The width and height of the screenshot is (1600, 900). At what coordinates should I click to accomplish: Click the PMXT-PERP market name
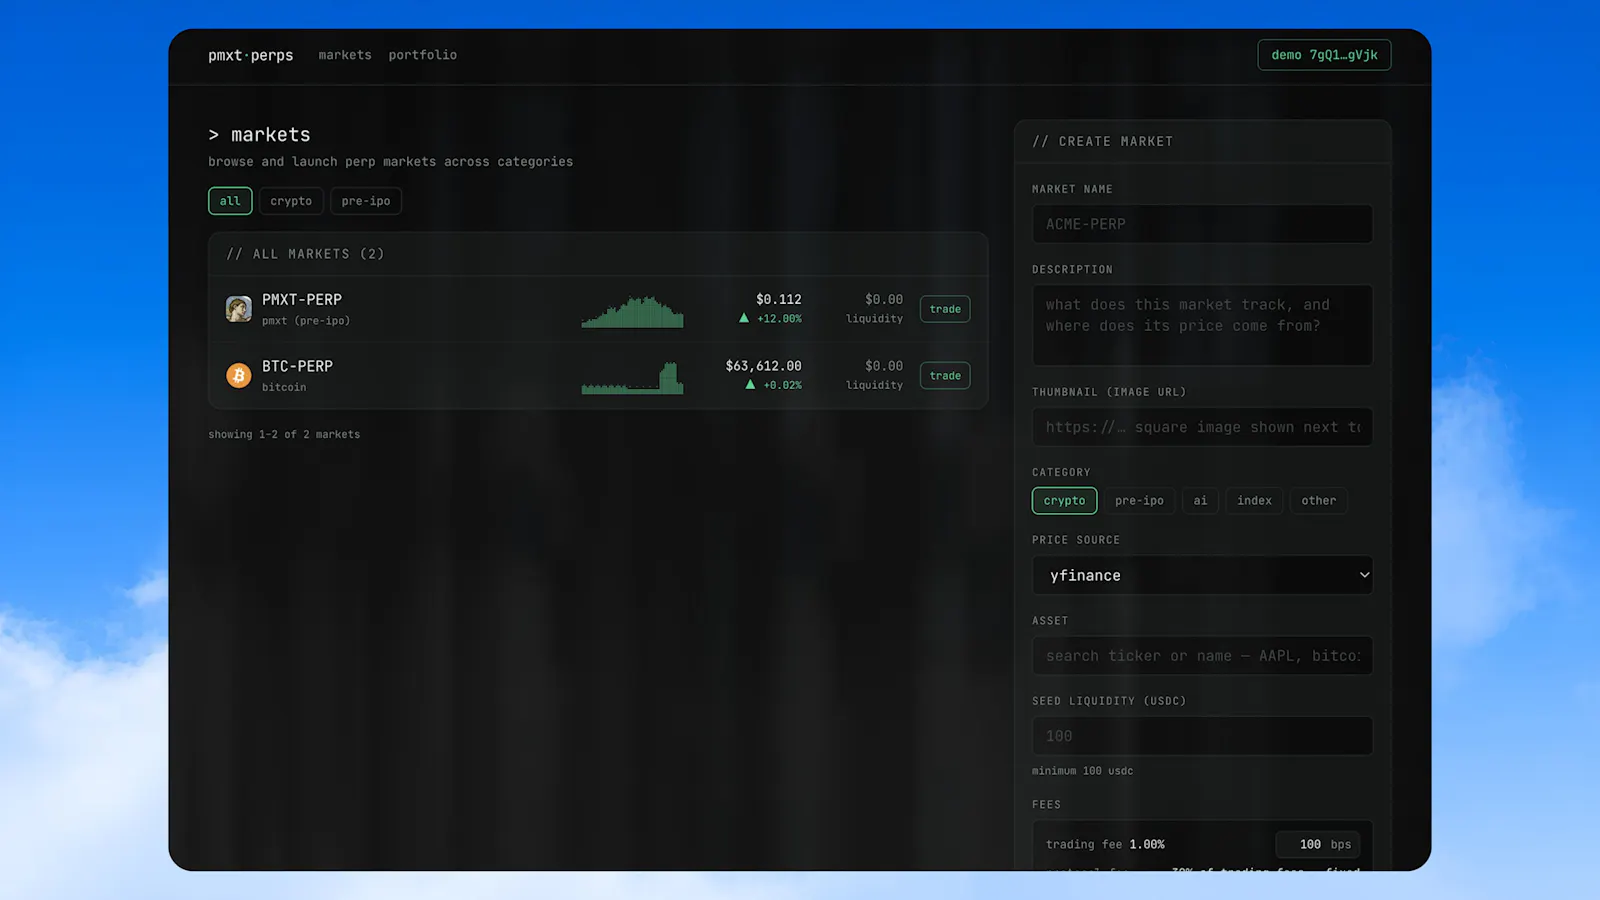point(302,300)
